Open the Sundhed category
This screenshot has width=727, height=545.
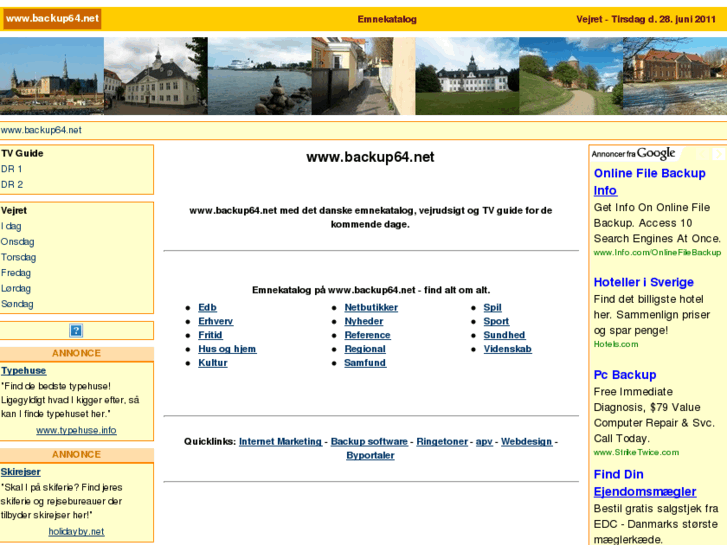504,335
